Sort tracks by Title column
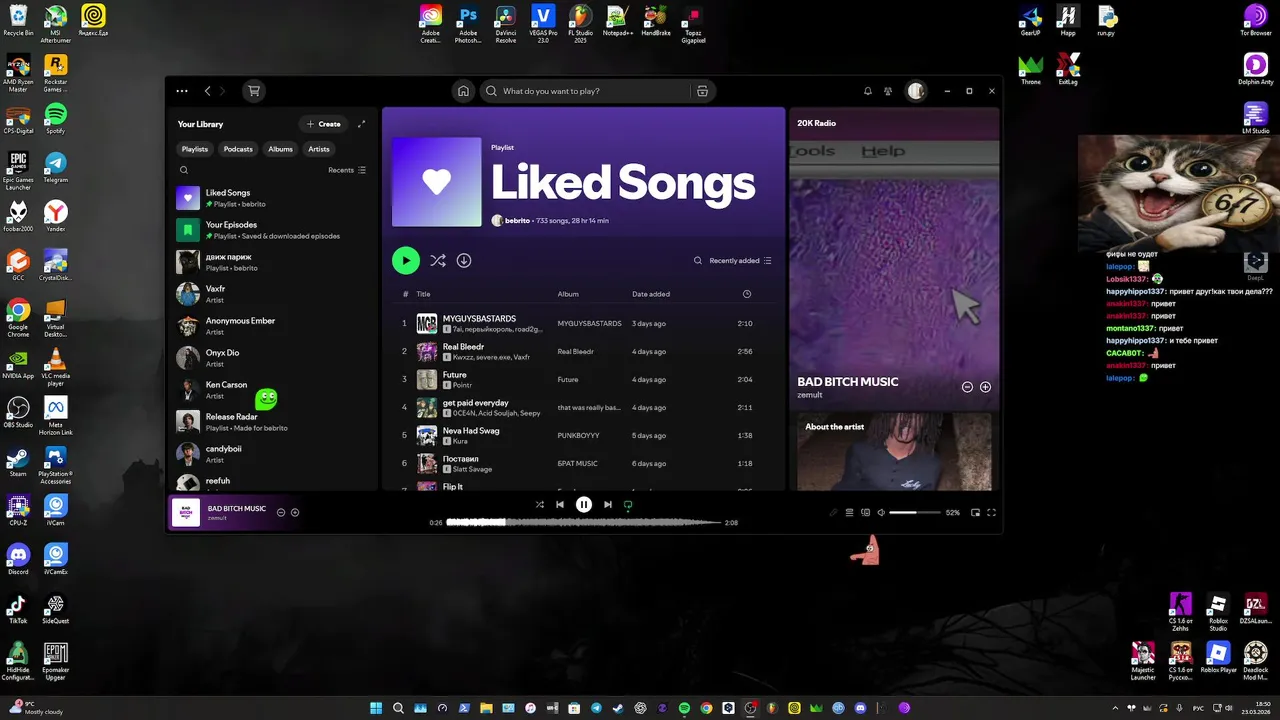 point(423,294)
